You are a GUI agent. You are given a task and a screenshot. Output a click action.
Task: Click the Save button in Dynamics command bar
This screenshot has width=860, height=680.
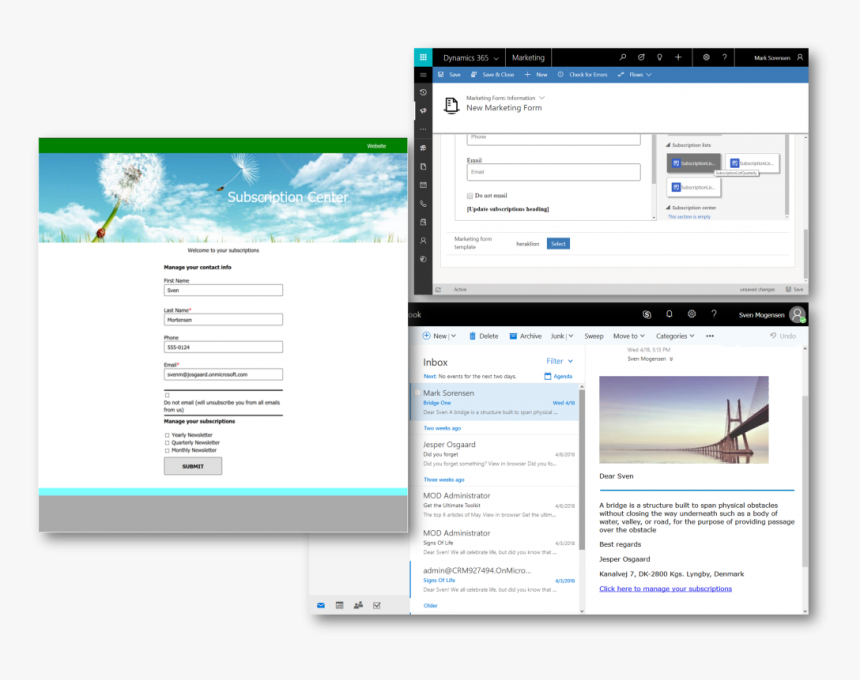[449, 75]
